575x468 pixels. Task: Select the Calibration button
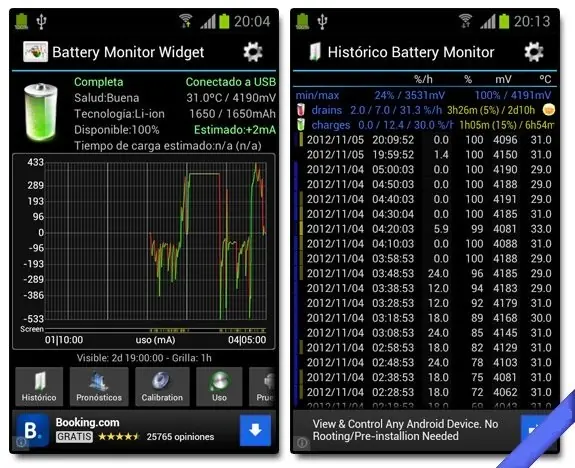pyautogui.click(x=162, y=387)
